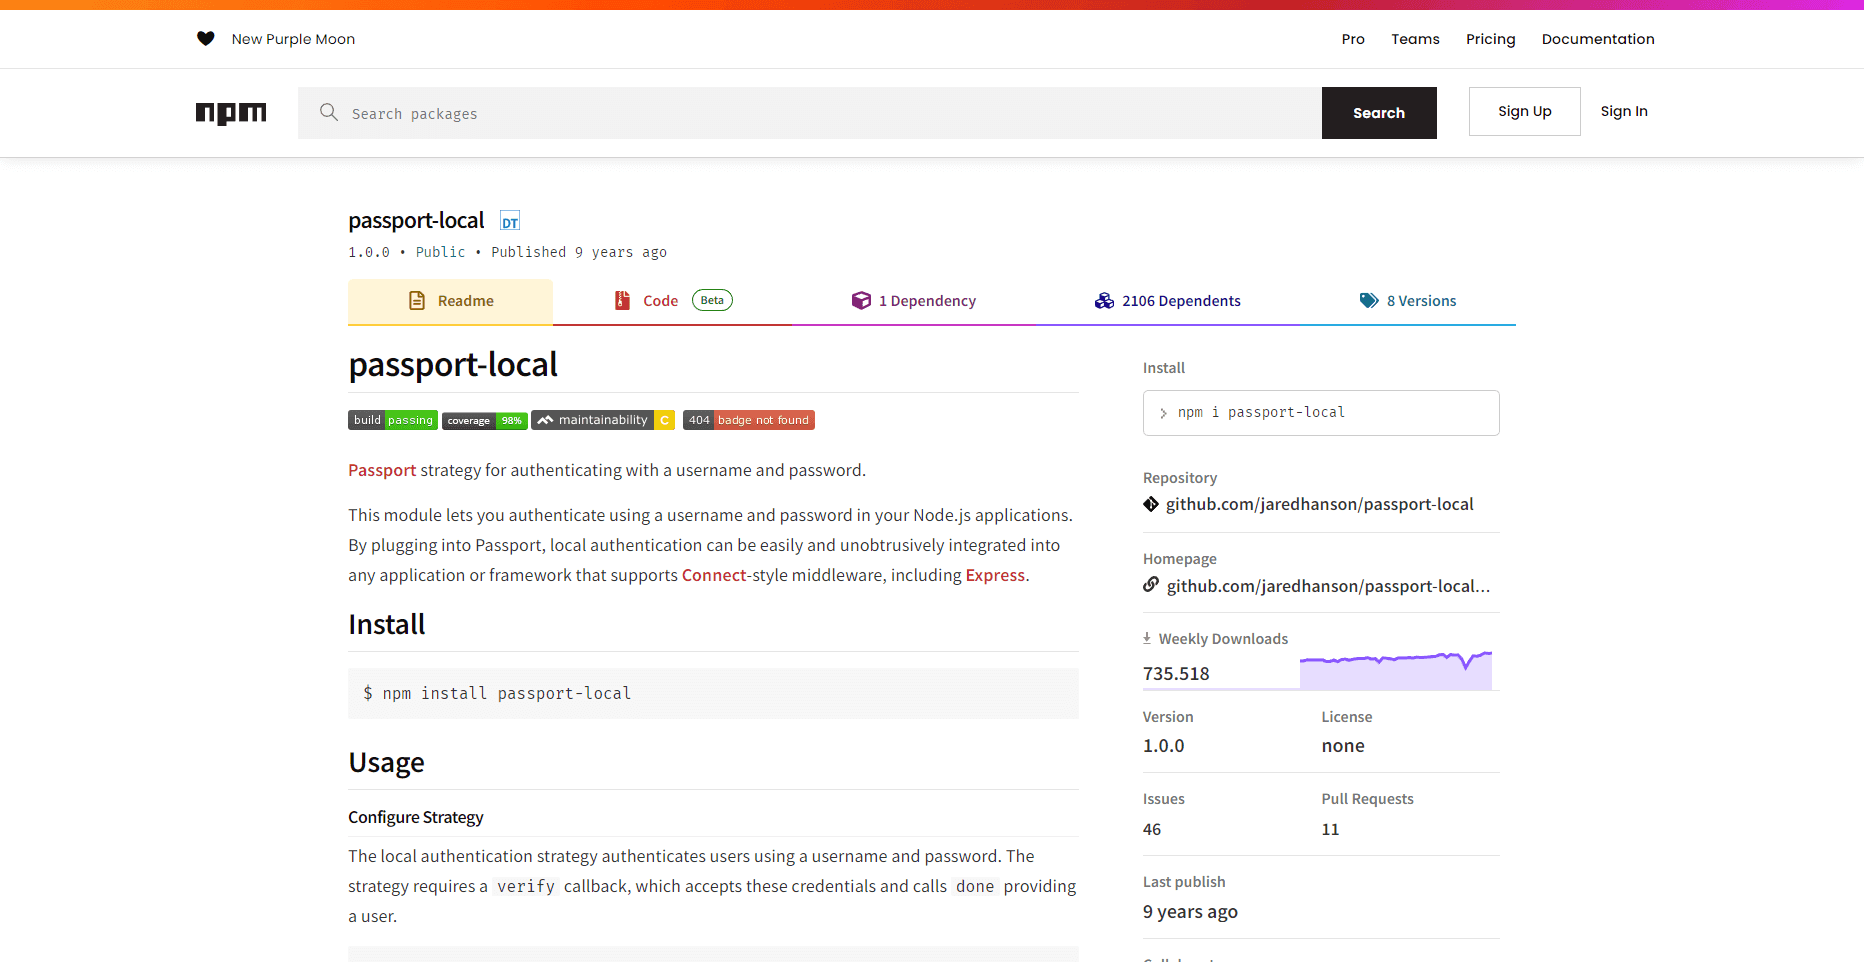Click the New Purple Moon text
The height and width of the screenshot is (962, 1864).
[x=293, y=39]
